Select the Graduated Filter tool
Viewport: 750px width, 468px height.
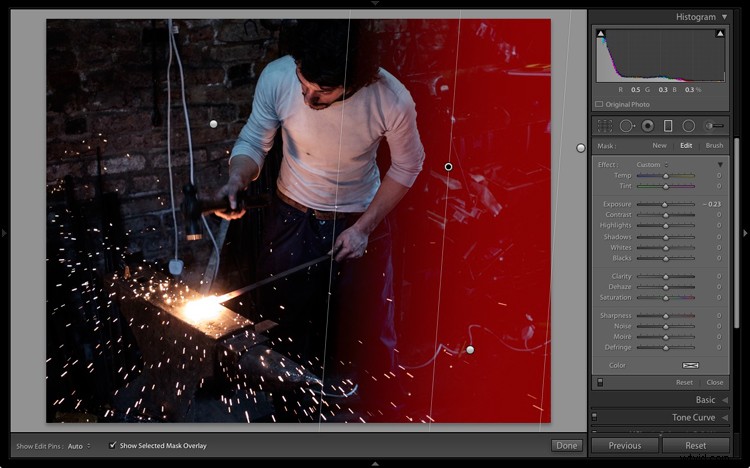668,126
